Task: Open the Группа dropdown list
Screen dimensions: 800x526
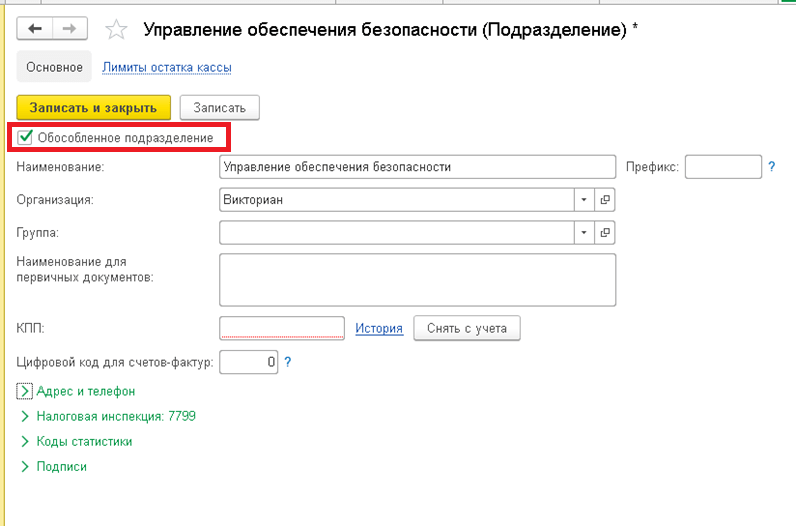Action: click(x=584, y=233)
